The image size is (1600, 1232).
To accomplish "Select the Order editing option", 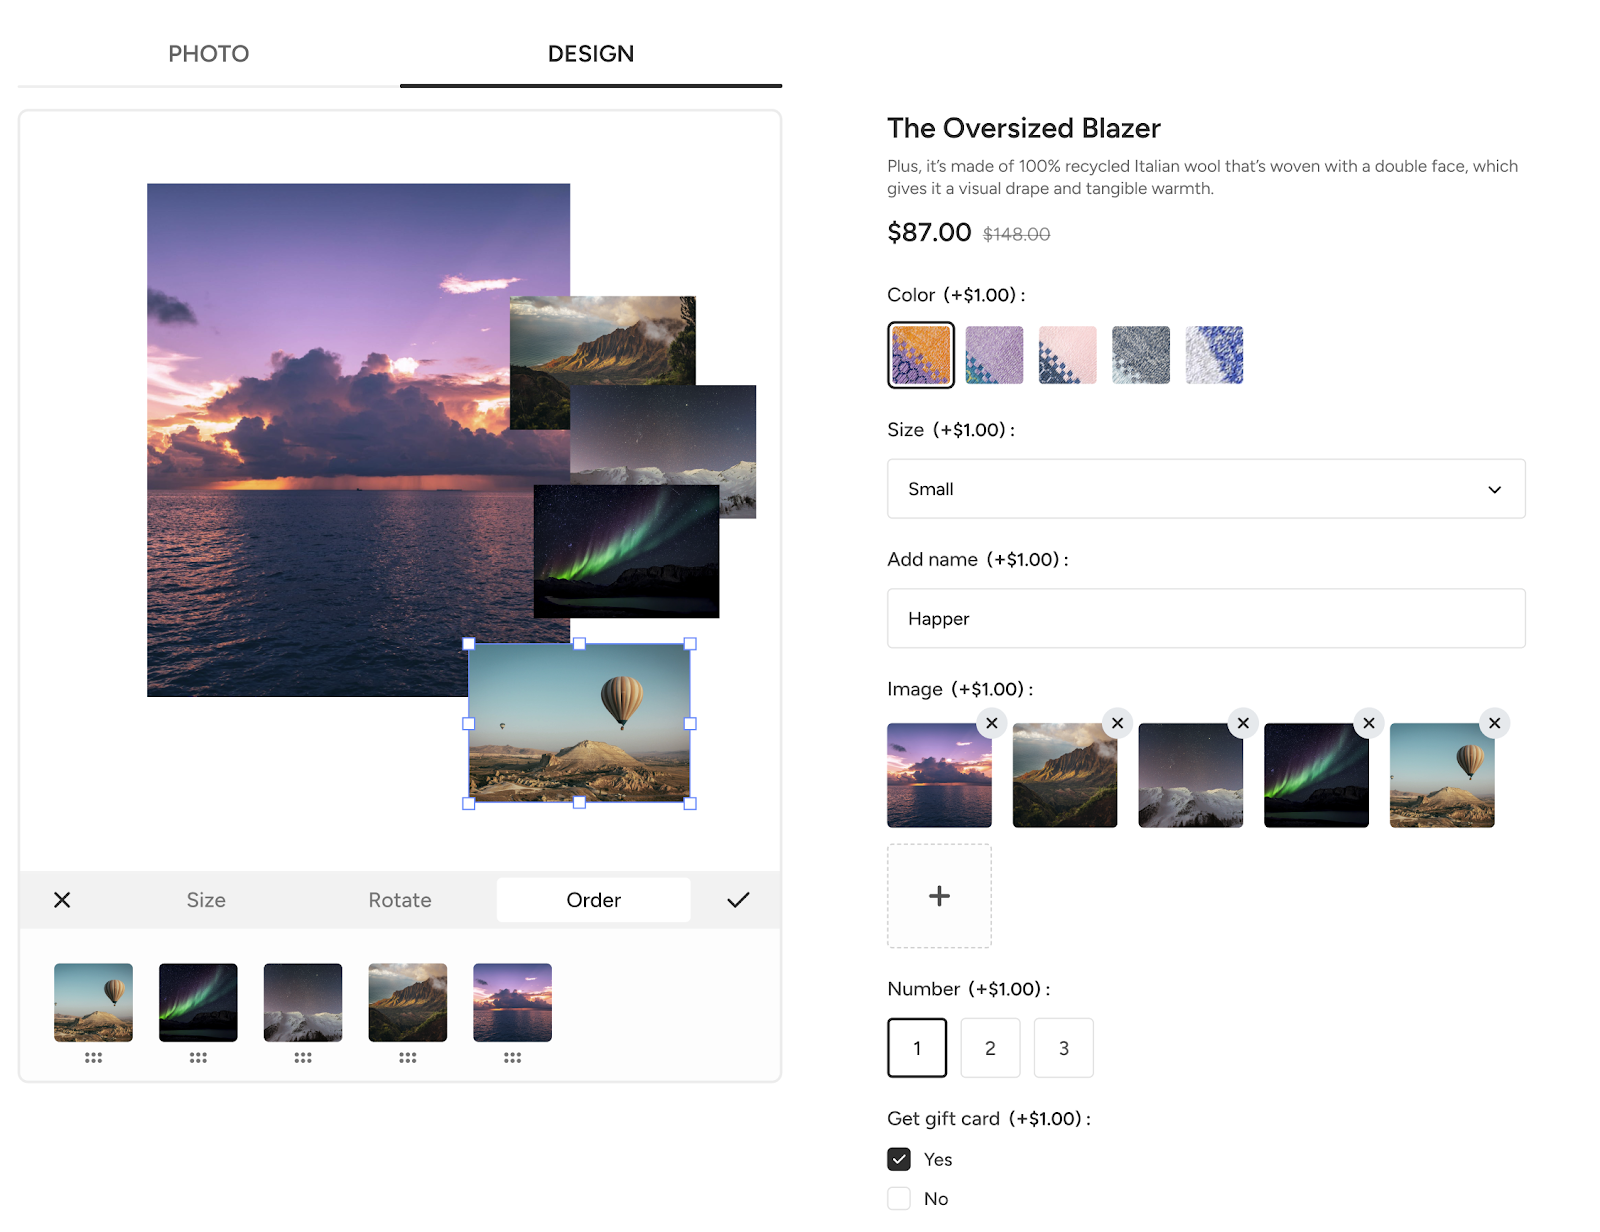I will (594, 900).
